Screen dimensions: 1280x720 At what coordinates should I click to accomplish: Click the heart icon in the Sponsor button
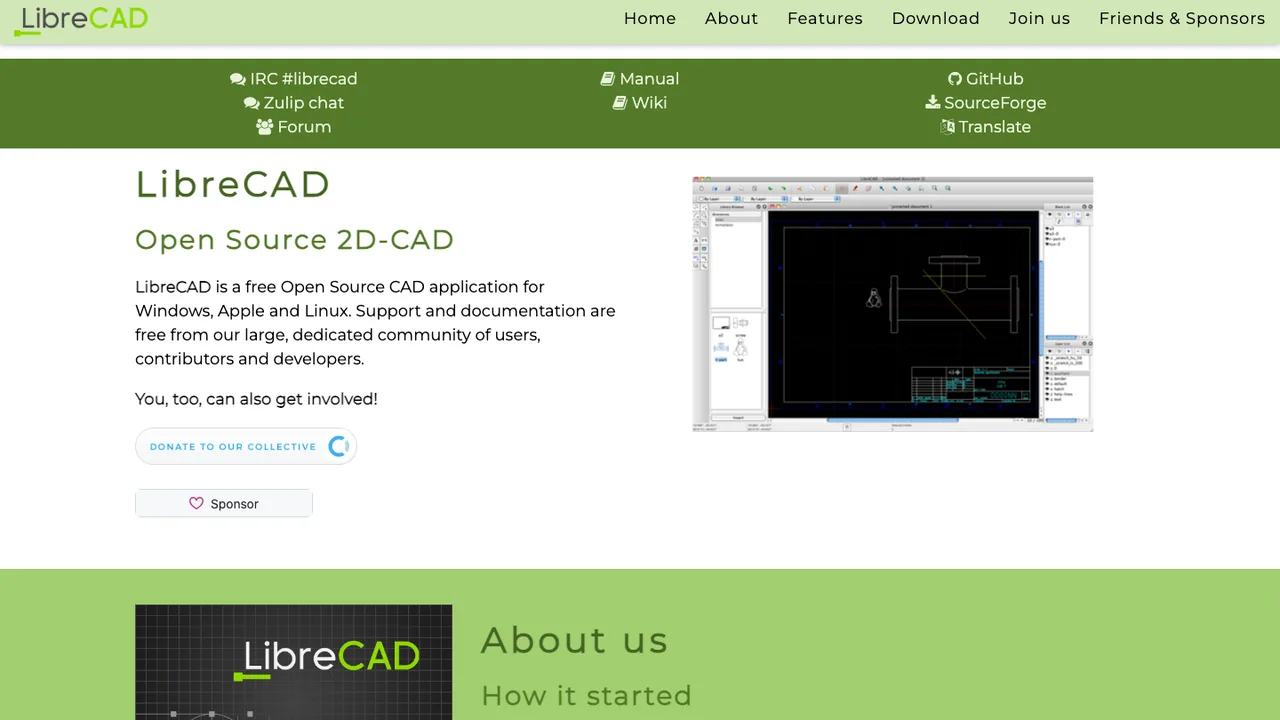click(x=196, y=503)
